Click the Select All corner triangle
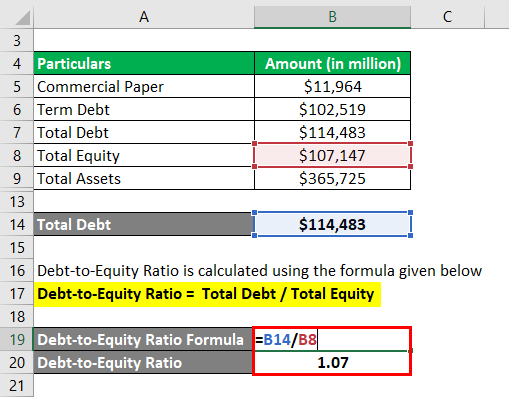Viewport: 509px width, 397px height. pos(23,17)
